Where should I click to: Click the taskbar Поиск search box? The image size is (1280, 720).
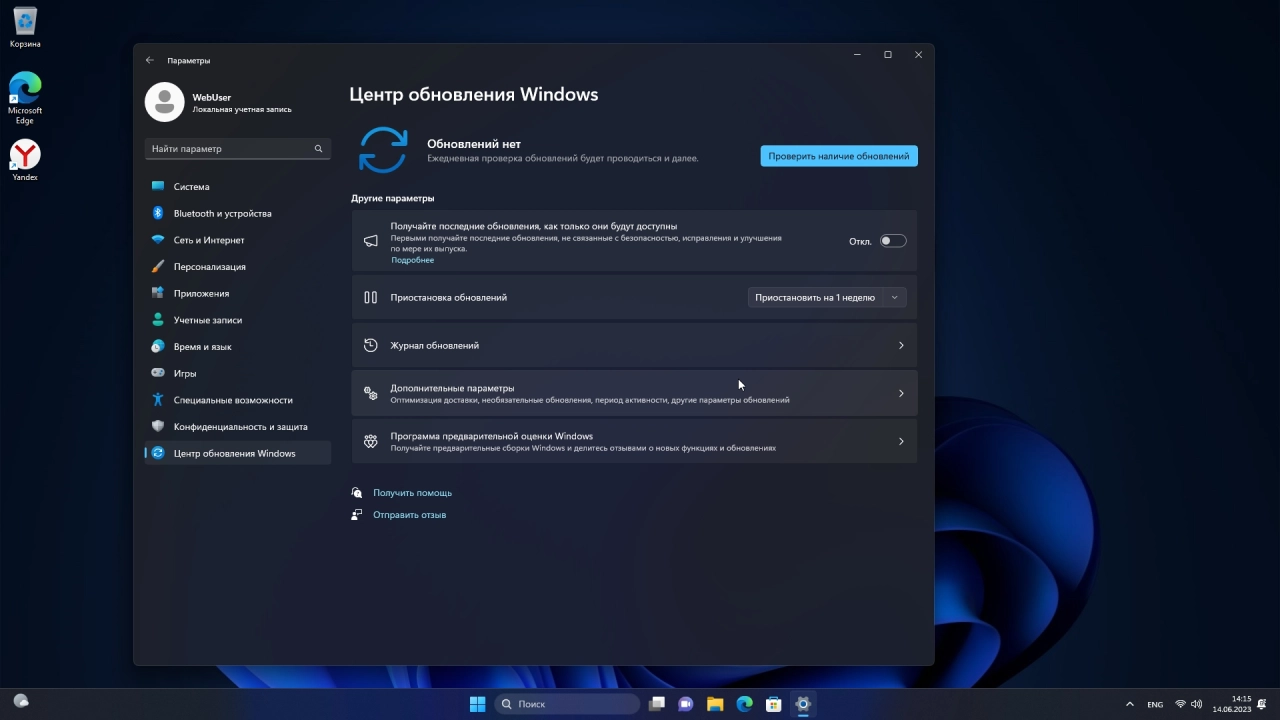pyautogui.click(x=567, y=704)
